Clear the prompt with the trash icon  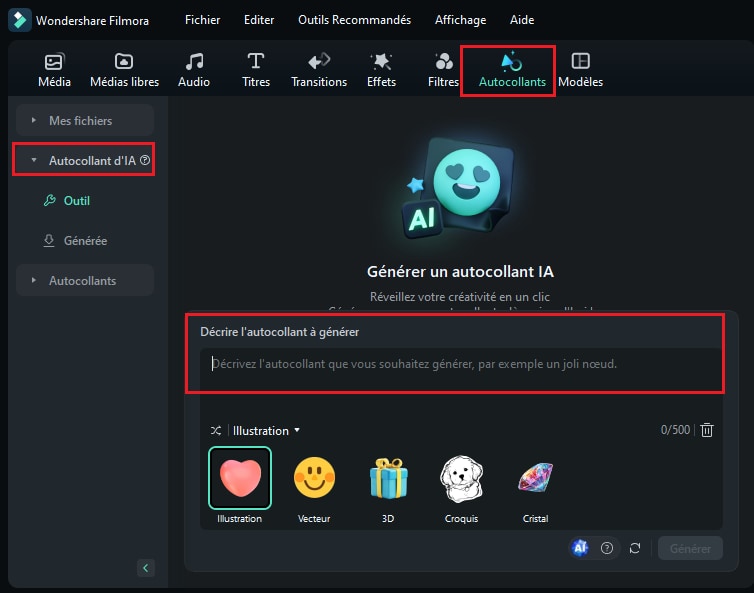point(706,429)
